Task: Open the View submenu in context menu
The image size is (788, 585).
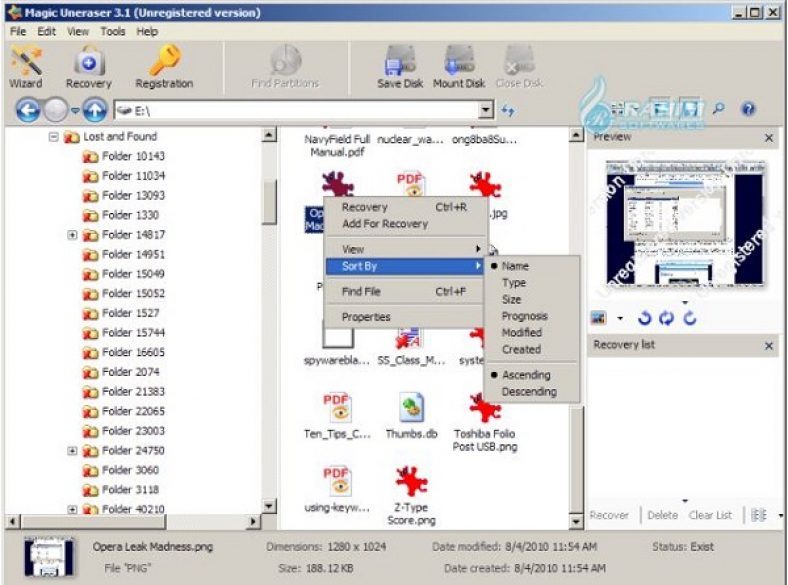Action: point(405,249)
